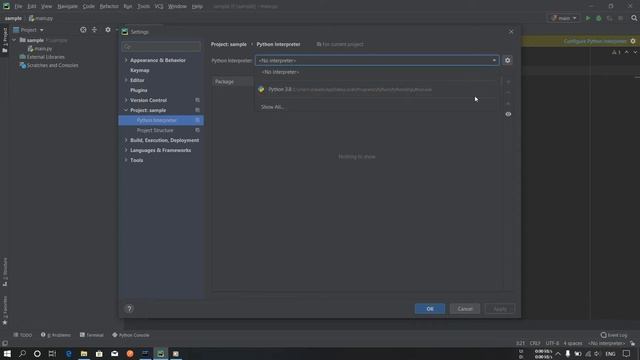
Task: Expand Appearance & Behavior settings section
Action: click(126, 60)
